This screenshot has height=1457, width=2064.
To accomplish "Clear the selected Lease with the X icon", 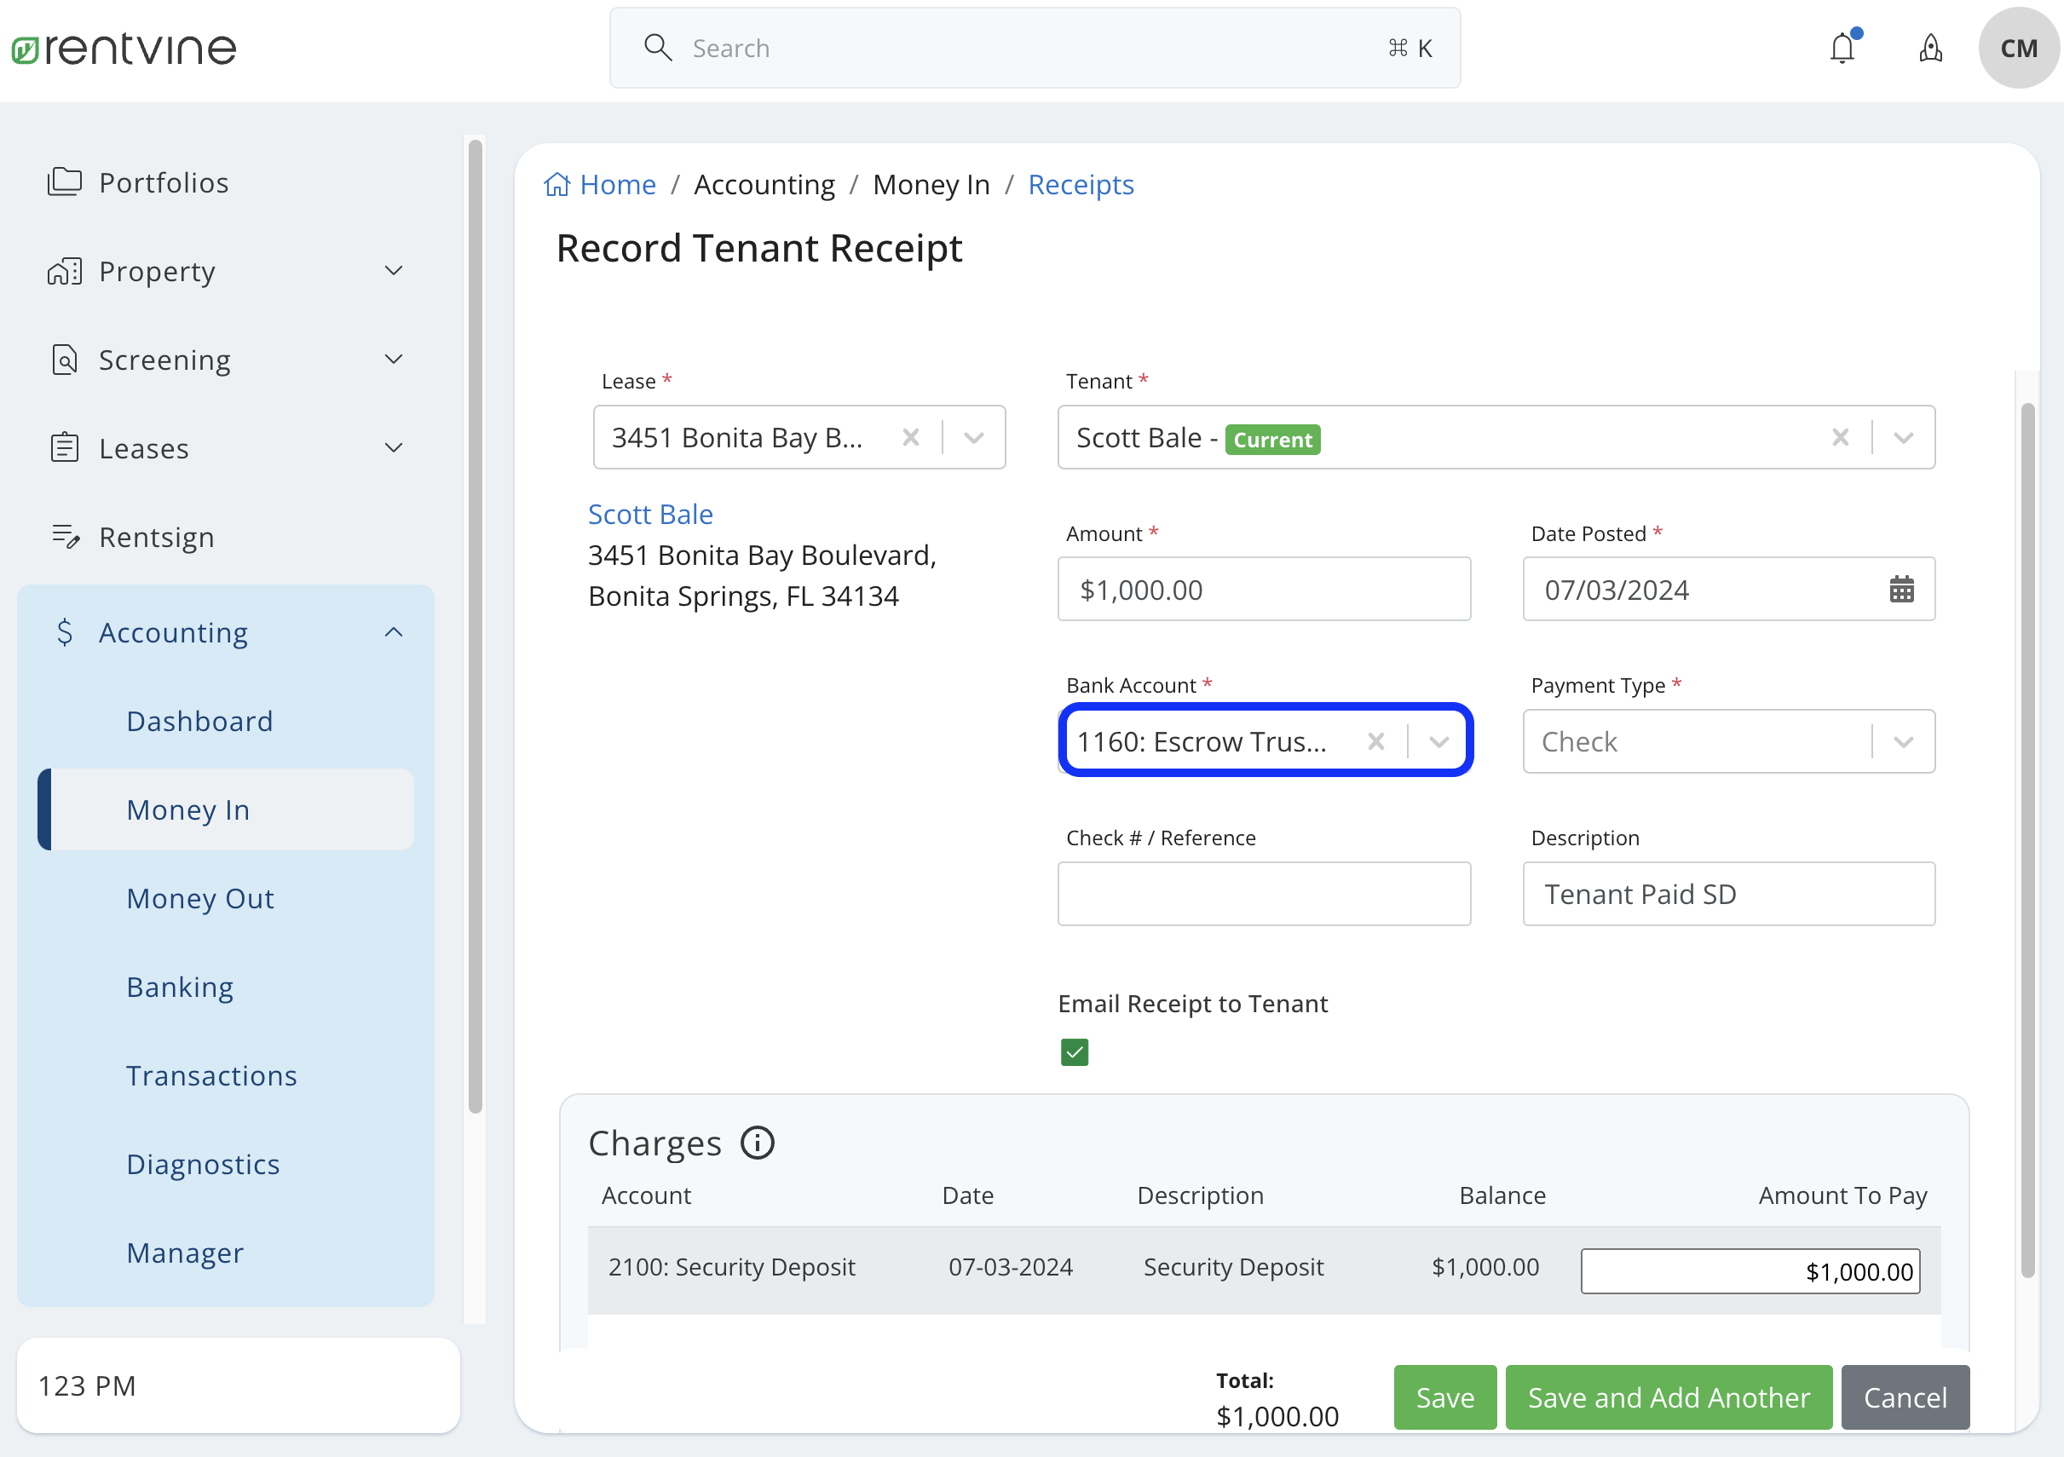I will 910,437.
